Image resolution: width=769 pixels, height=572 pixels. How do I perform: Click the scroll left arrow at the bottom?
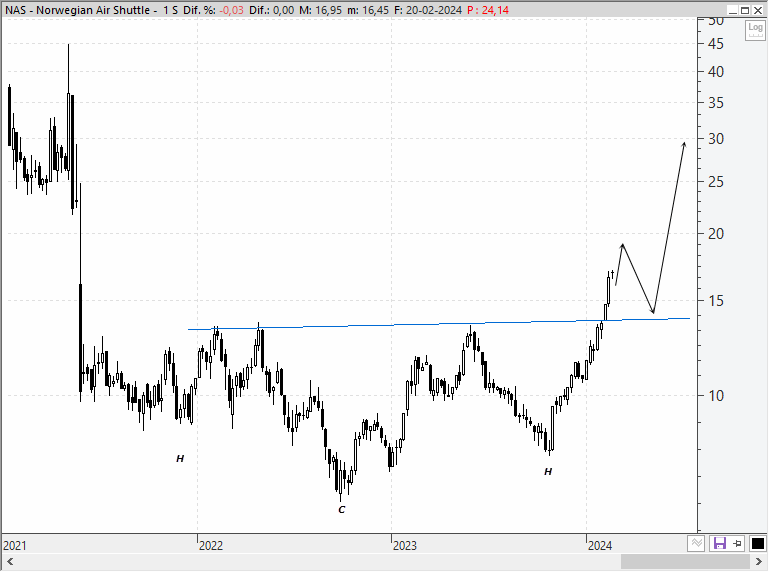tap(10, 562)
